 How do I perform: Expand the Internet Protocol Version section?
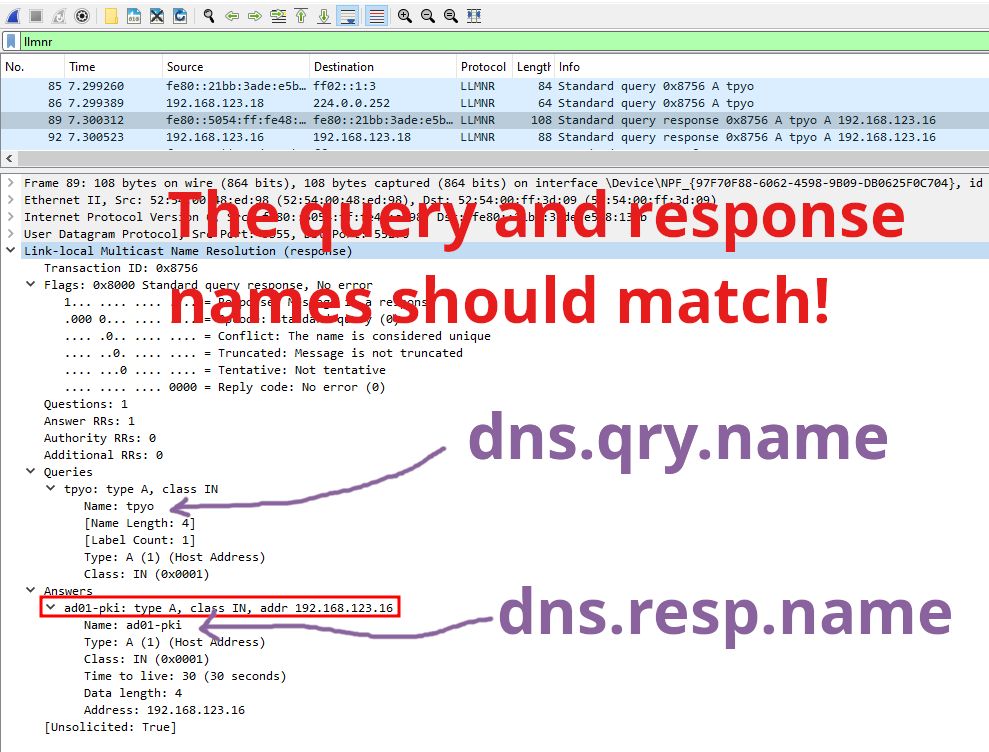[x=10, y=217]
